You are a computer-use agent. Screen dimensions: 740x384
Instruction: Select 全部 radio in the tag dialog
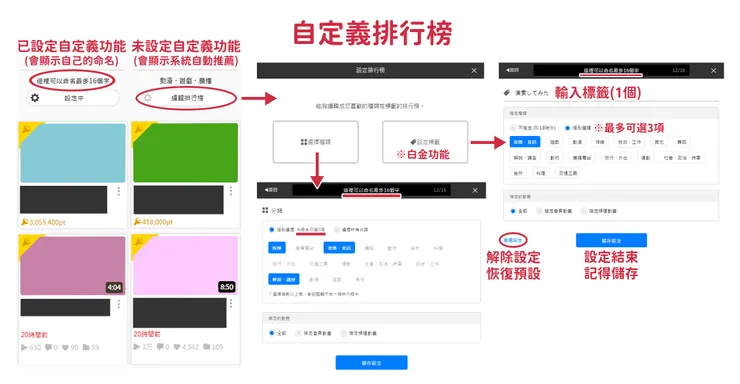pos(513,211)
